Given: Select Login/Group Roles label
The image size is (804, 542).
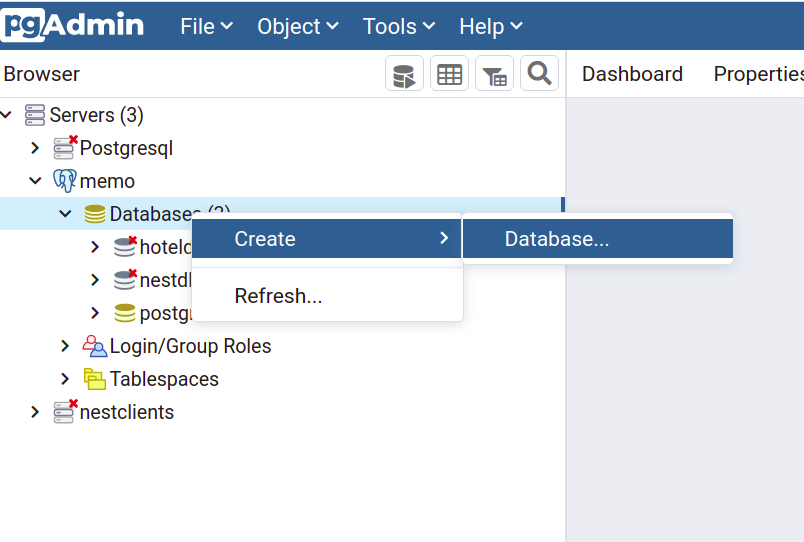Looking at the screenshot, I should click(190, 346).
